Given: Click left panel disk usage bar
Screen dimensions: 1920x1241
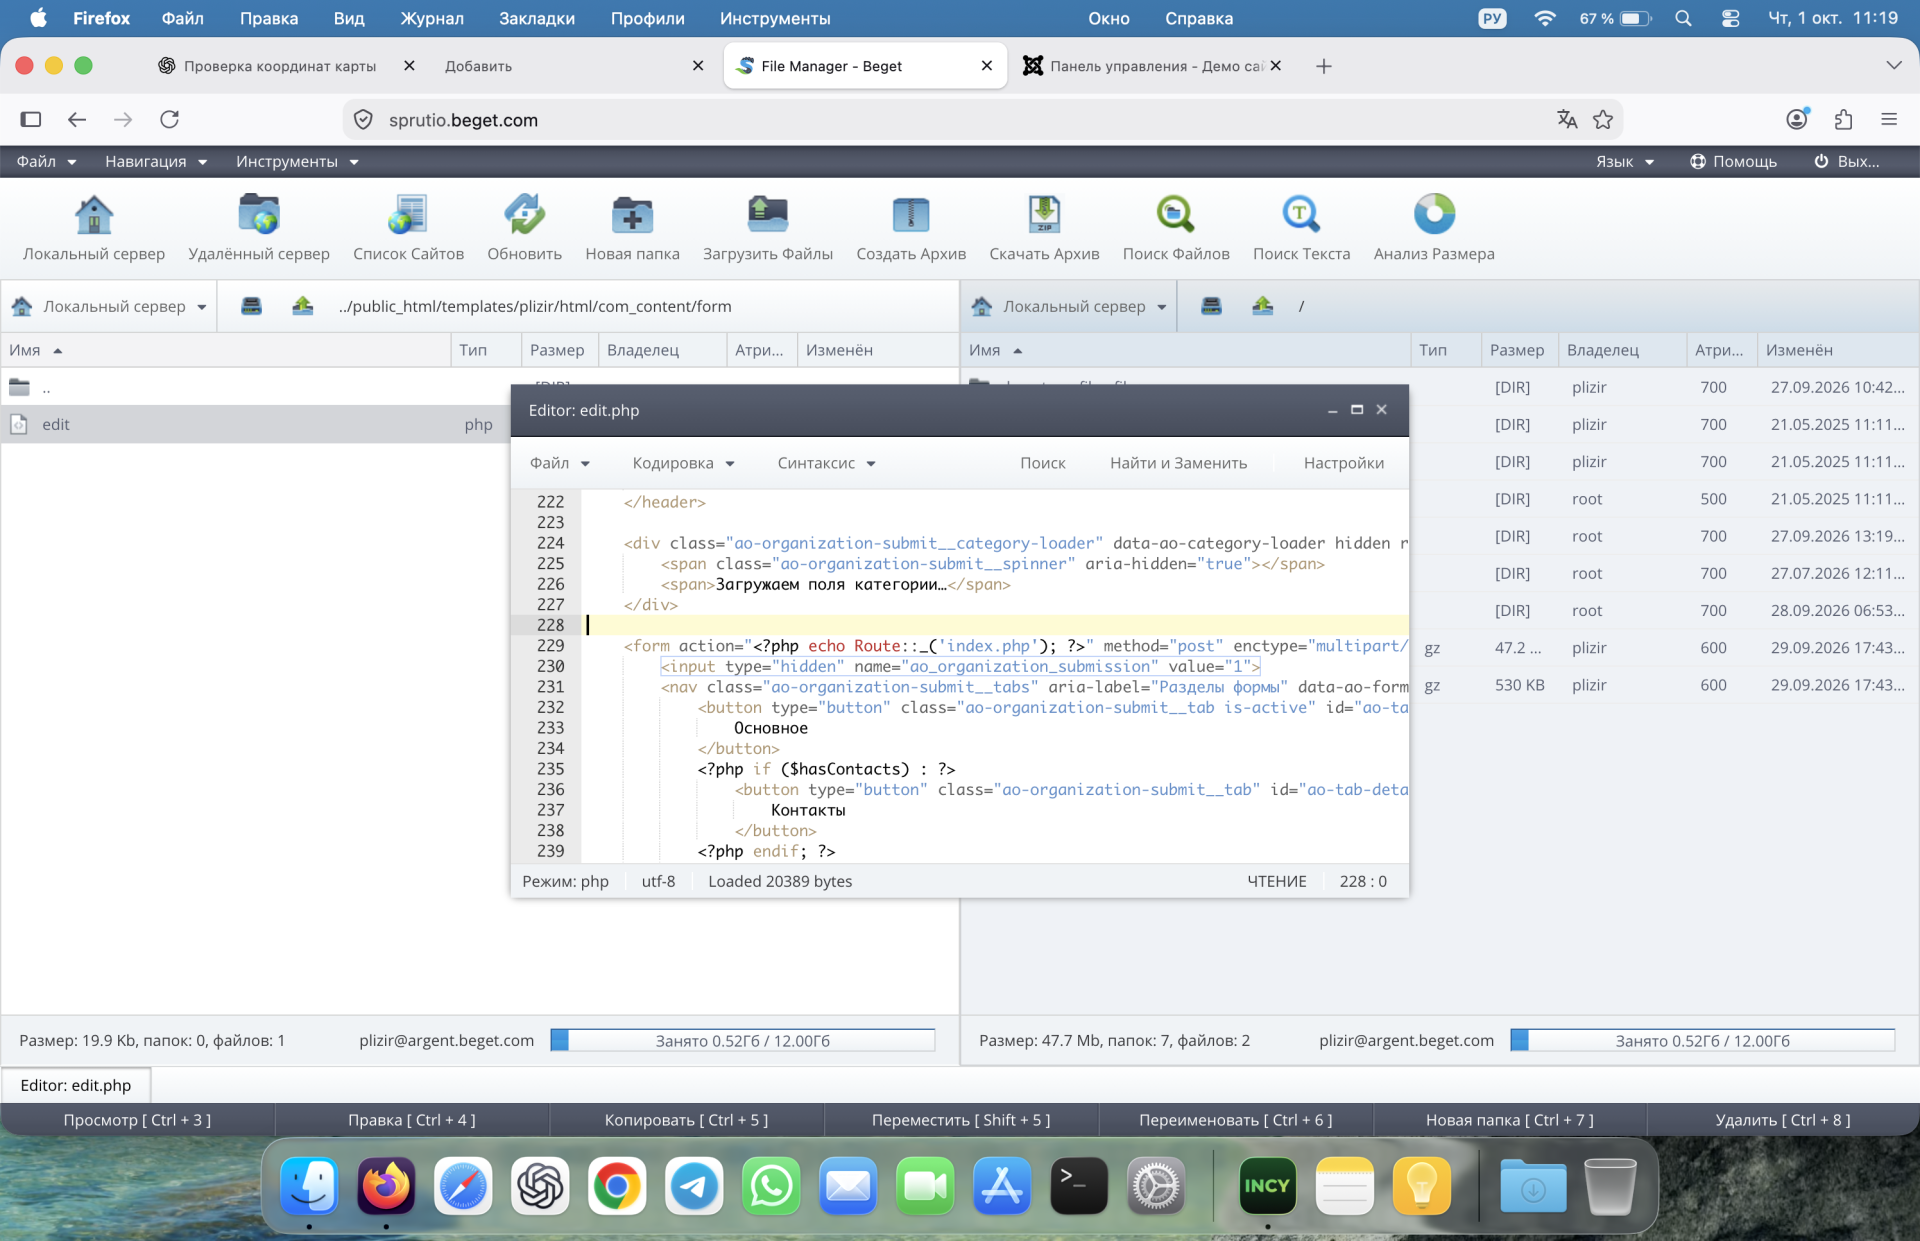Looking at the screenshot, I should pos(742,1041).
